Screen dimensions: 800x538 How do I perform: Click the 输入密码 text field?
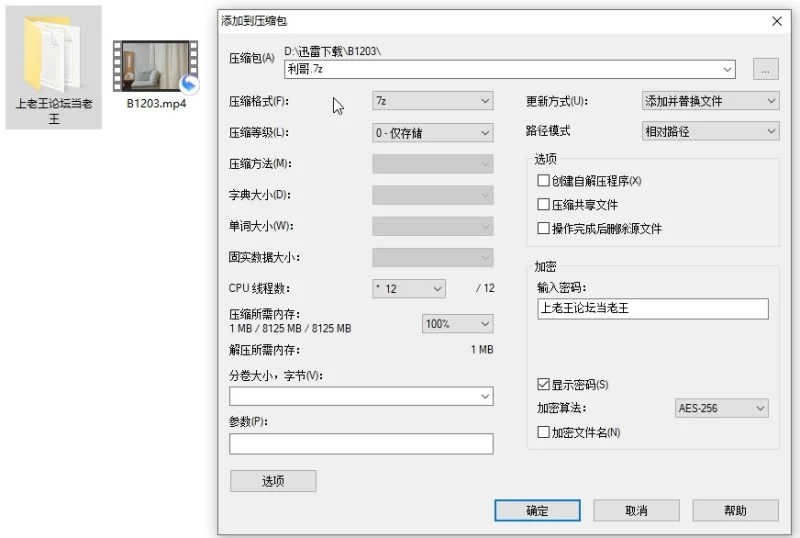click(x=652, y=309)
